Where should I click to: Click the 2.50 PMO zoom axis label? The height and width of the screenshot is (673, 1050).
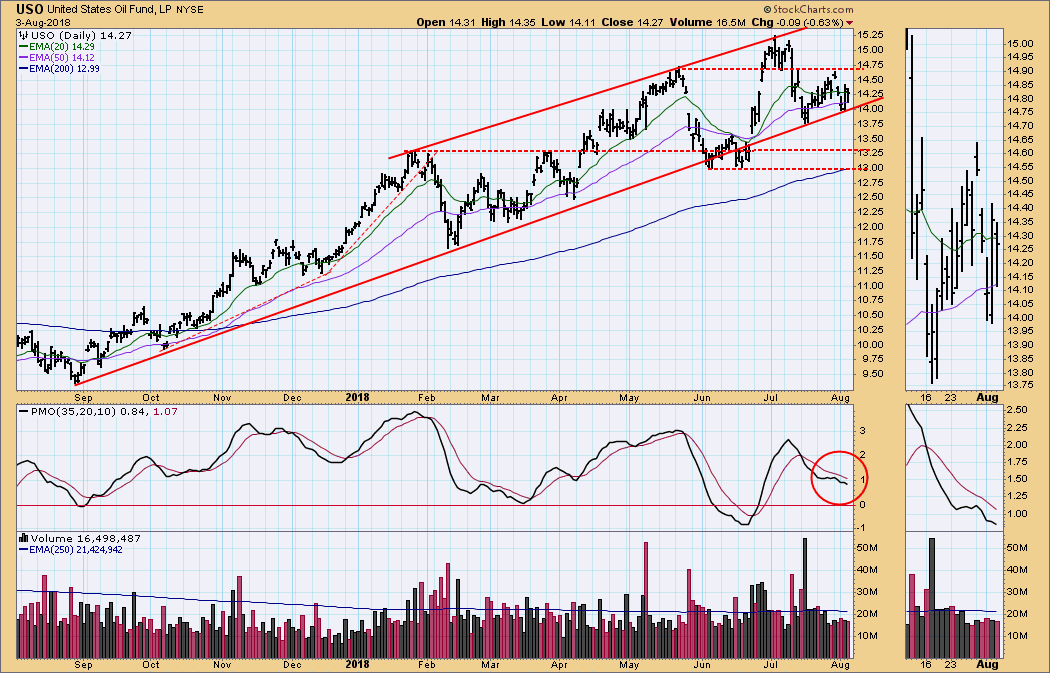tap(1017, 409)
